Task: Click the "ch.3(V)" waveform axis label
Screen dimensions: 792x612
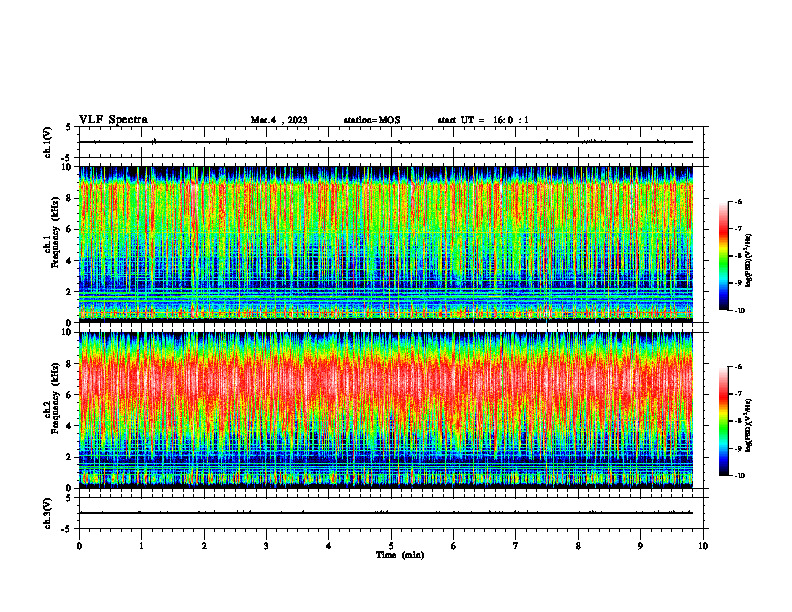Action: 47,513
